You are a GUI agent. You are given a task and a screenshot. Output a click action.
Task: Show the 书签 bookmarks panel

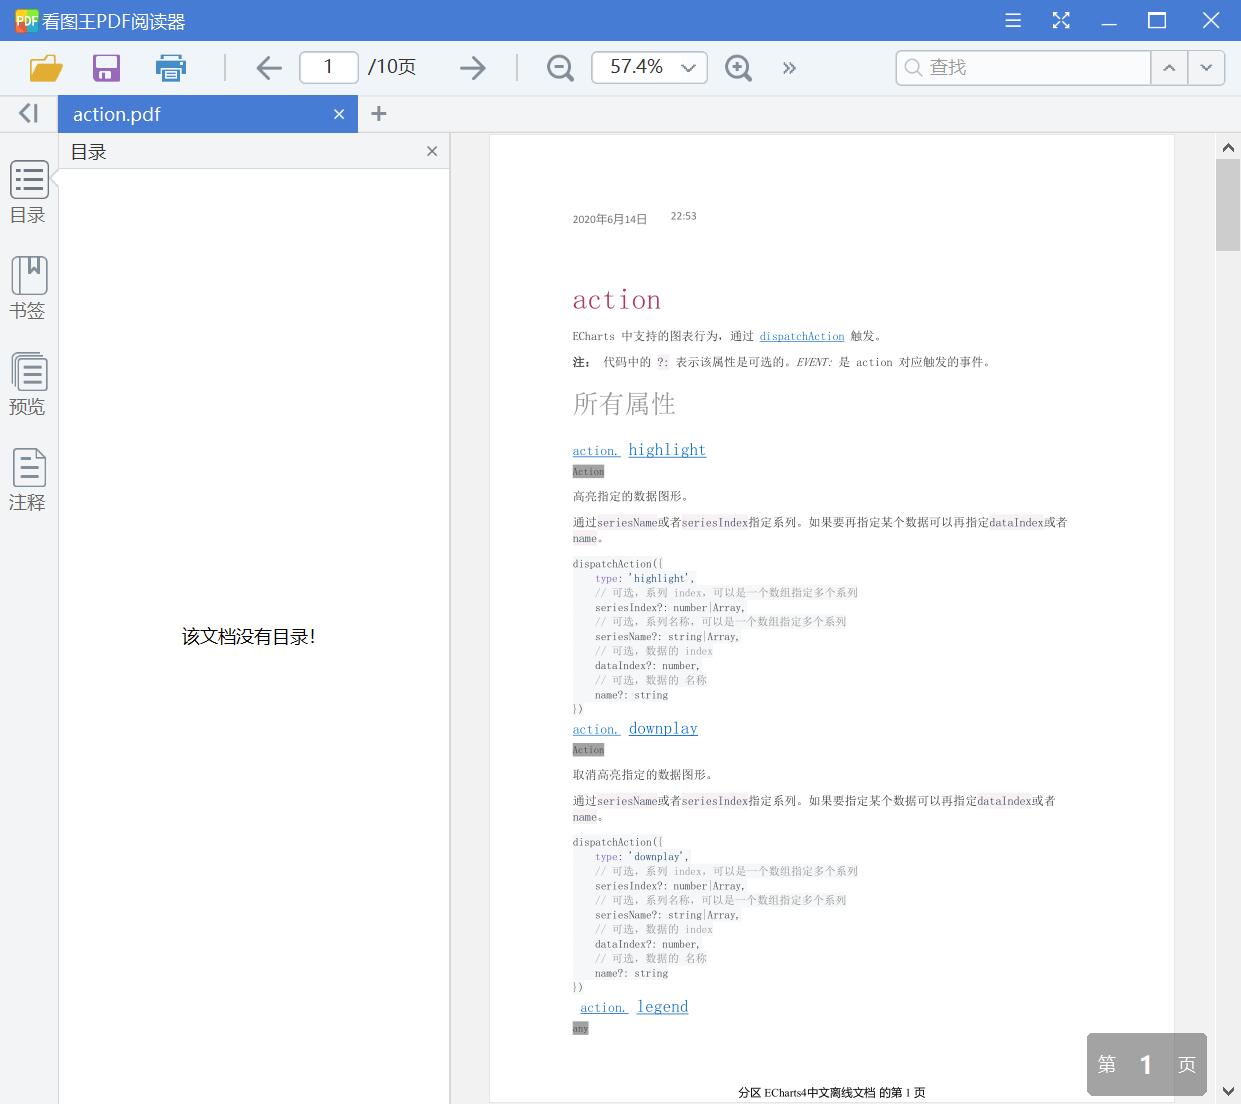28,287
